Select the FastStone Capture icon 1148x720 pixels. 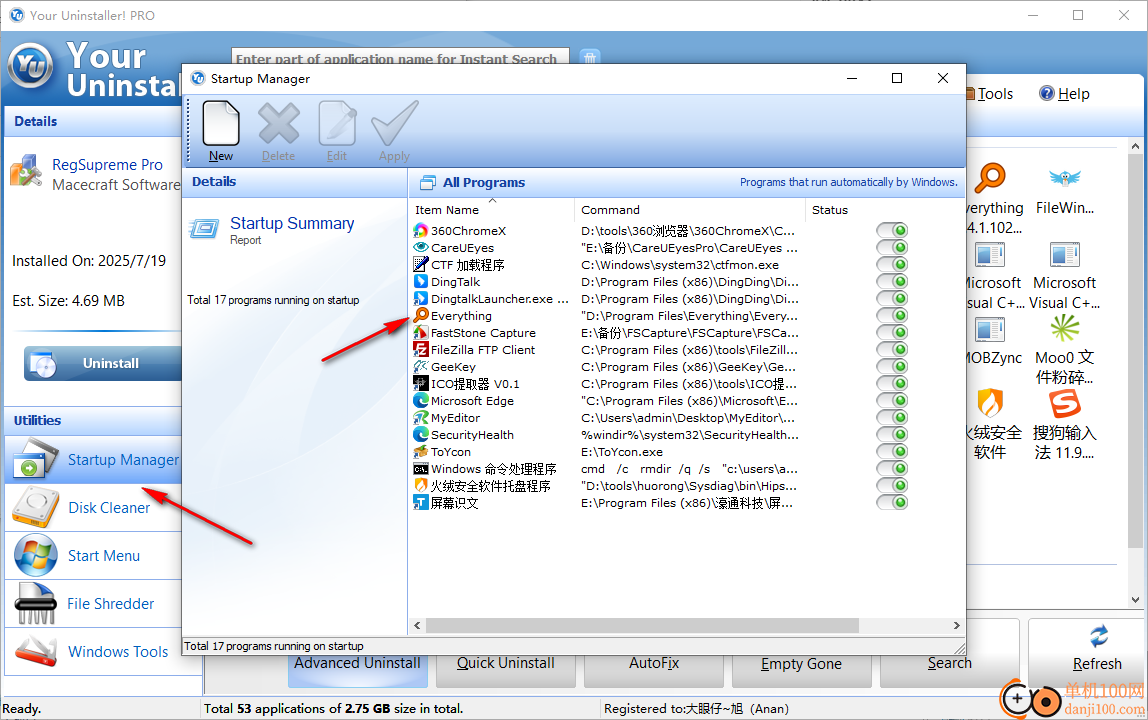click(420, 333)
